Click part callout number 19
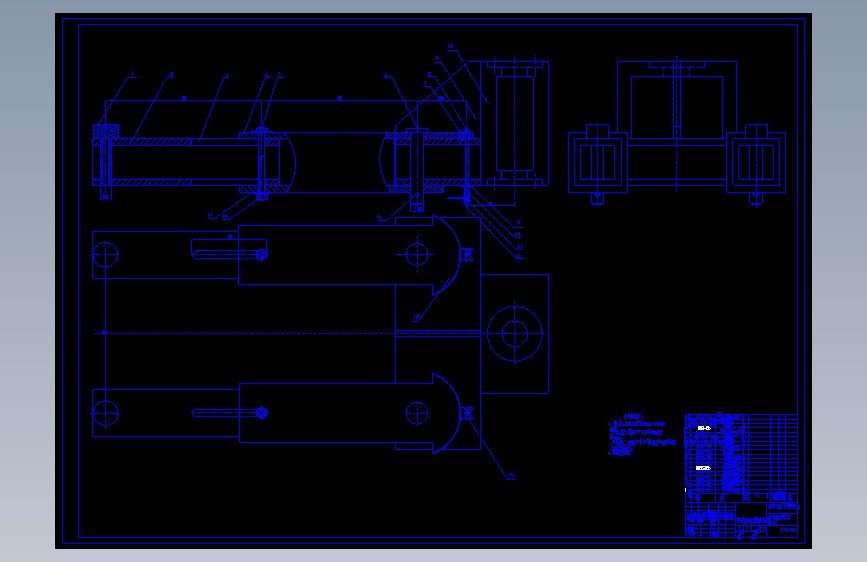This screenshot has height=562, width=867. (x=511, y=476)
